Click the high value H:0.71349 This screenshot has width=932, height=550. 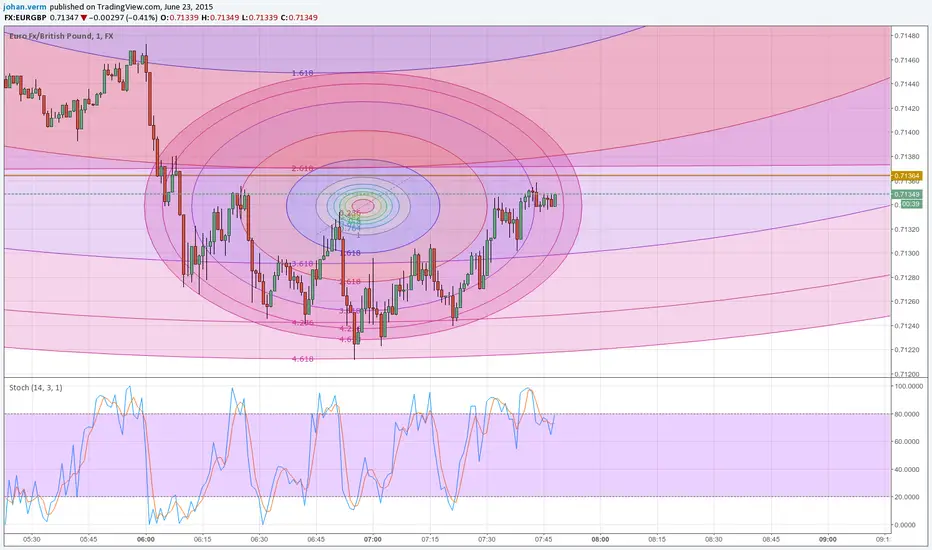219,18
